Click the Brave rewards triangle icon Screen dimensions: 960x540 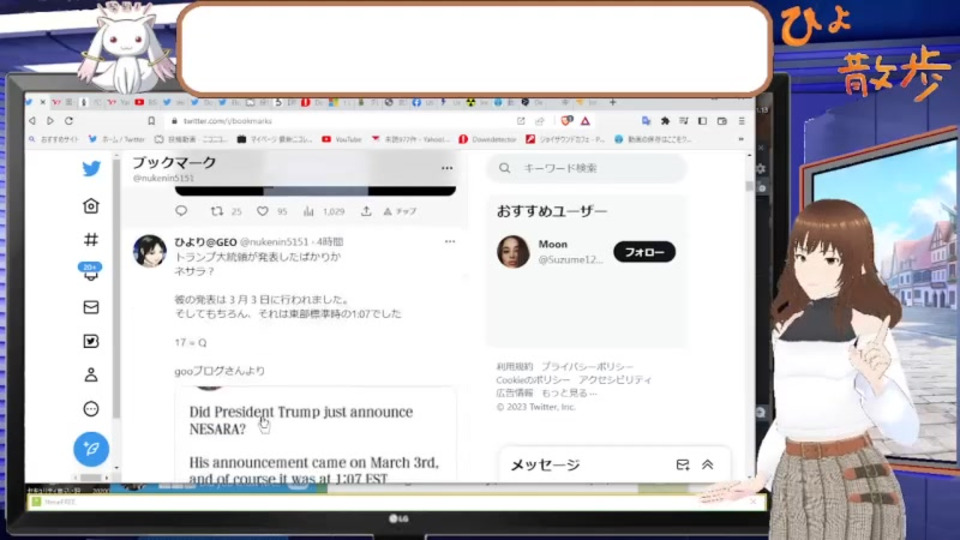[585, 121]
